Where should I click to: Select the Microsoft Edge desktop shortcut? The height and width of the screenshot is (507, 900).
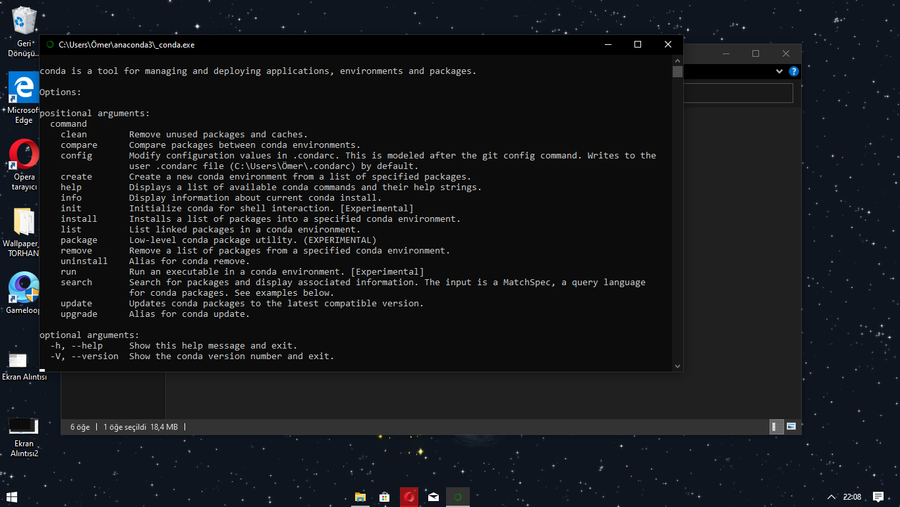24,98
